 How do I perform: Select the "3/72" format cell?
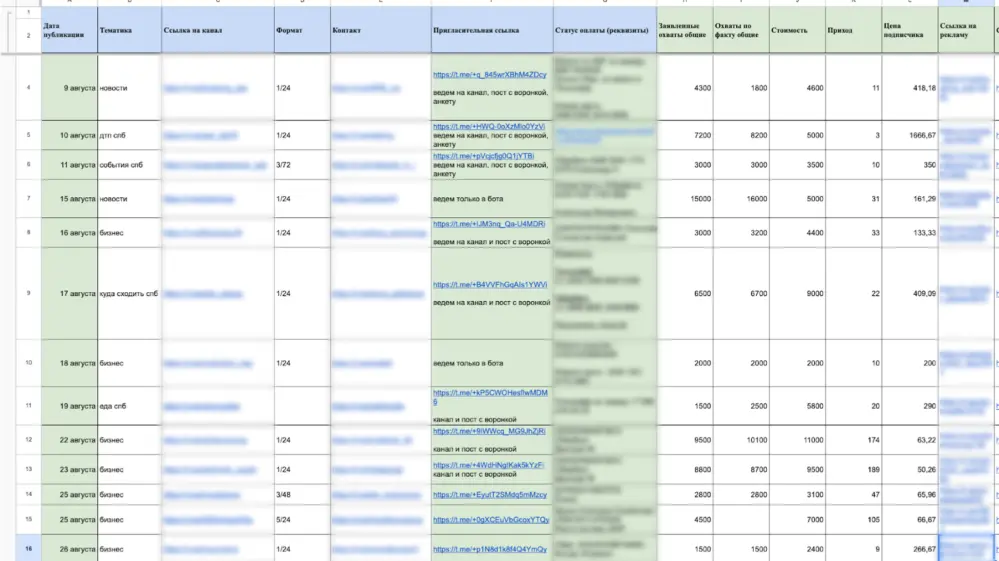pos(303,165)
